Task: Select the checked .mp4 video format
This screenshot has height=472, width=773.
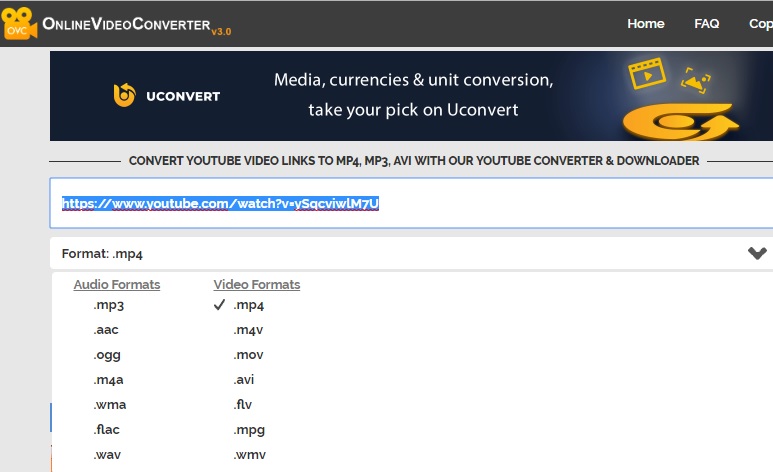Action: click(248, 305)
